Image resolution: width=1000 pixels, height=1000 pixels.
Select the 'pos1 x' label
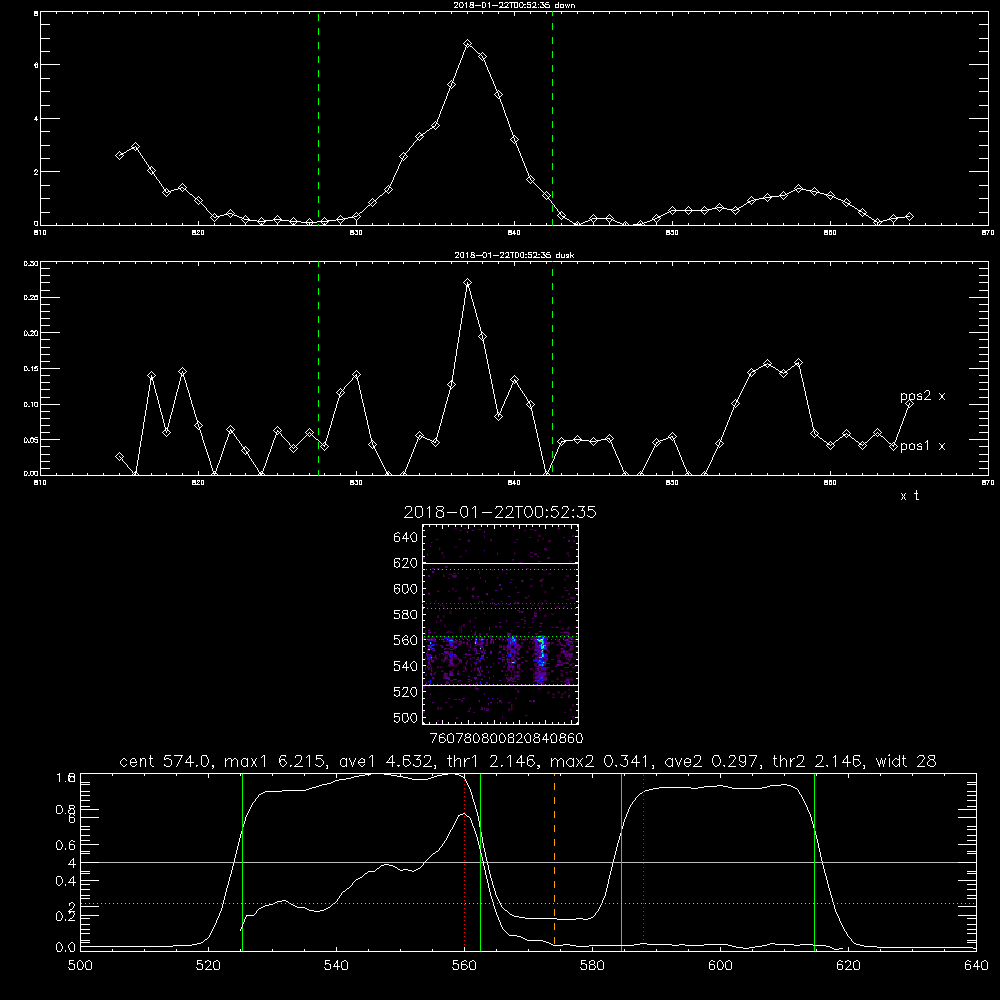pos(922,446)
